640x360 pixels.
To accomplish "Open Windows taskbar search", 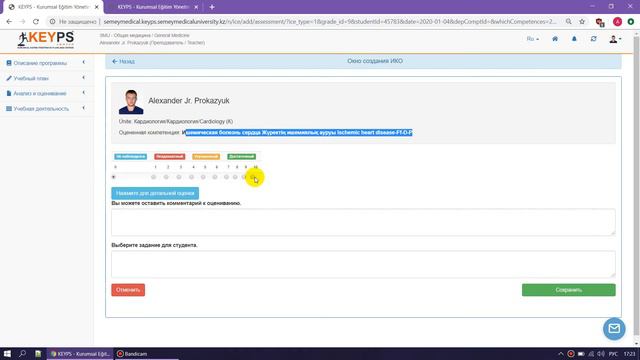I will pos(22,353).
